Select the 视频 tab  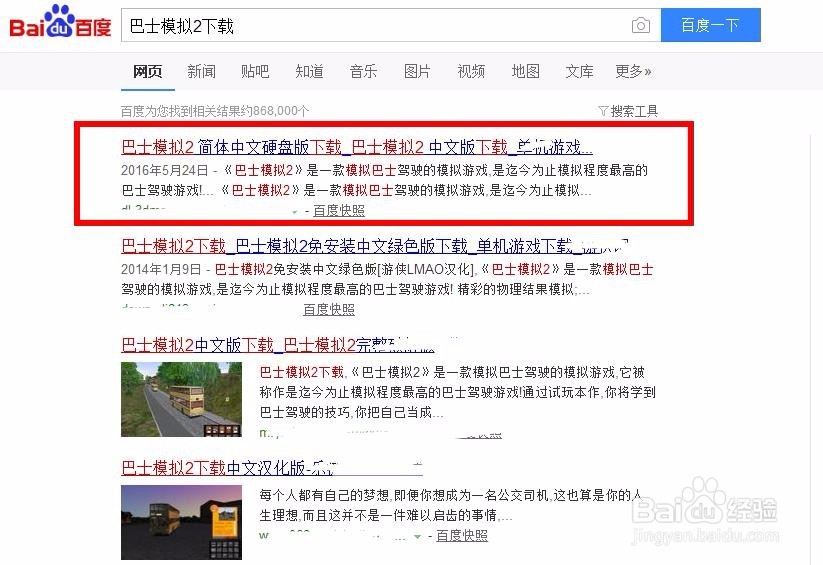point(471,71)
